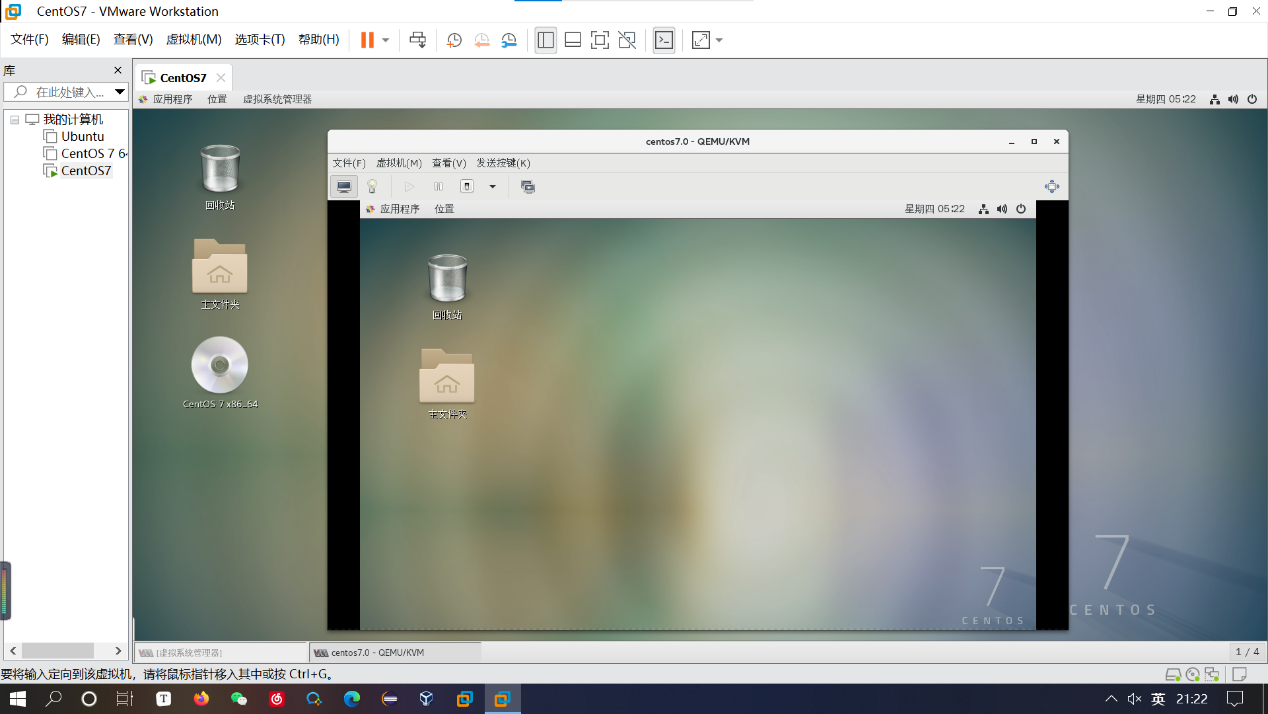Pause the centos7.0 guest in QEMU/KVM
Viewport: 1268px width, 714px height.
click(438, 186)
